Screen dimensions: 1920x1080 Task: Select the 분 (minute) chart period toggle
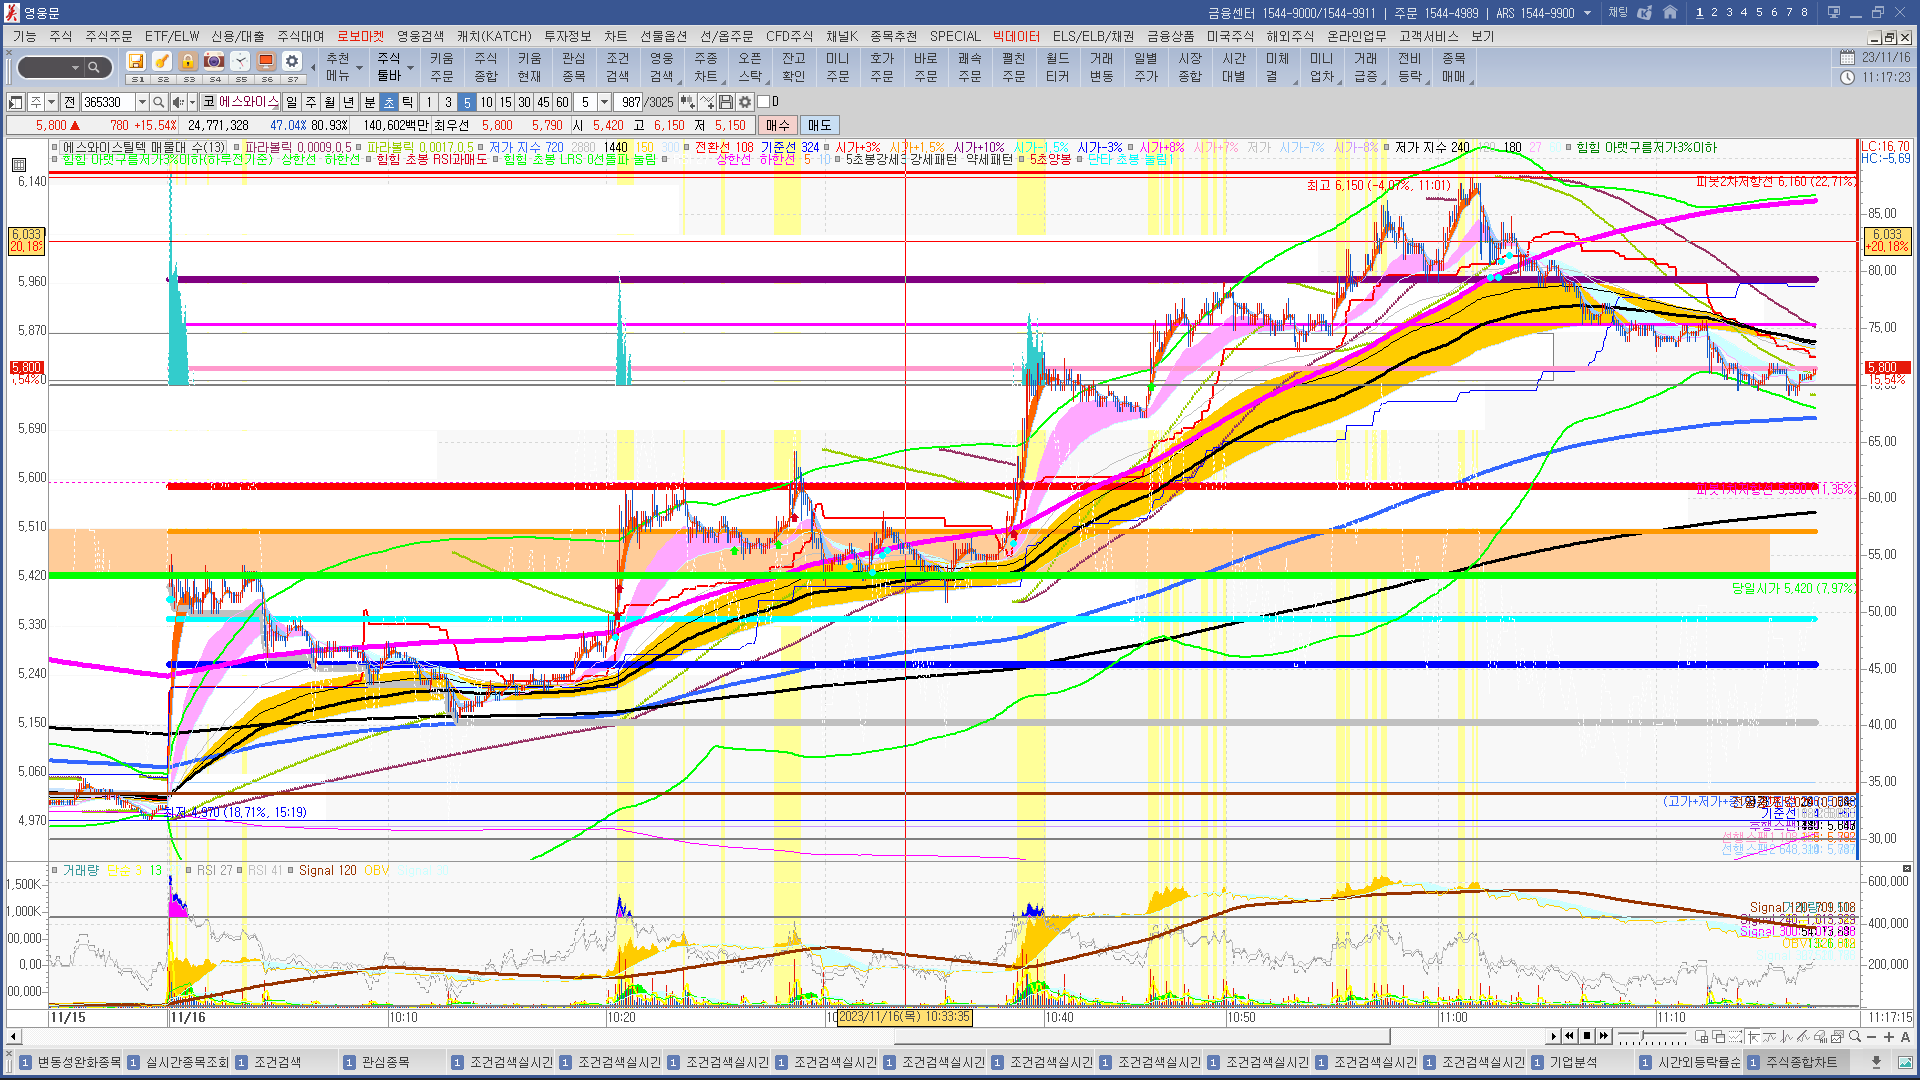click(369, 102)
